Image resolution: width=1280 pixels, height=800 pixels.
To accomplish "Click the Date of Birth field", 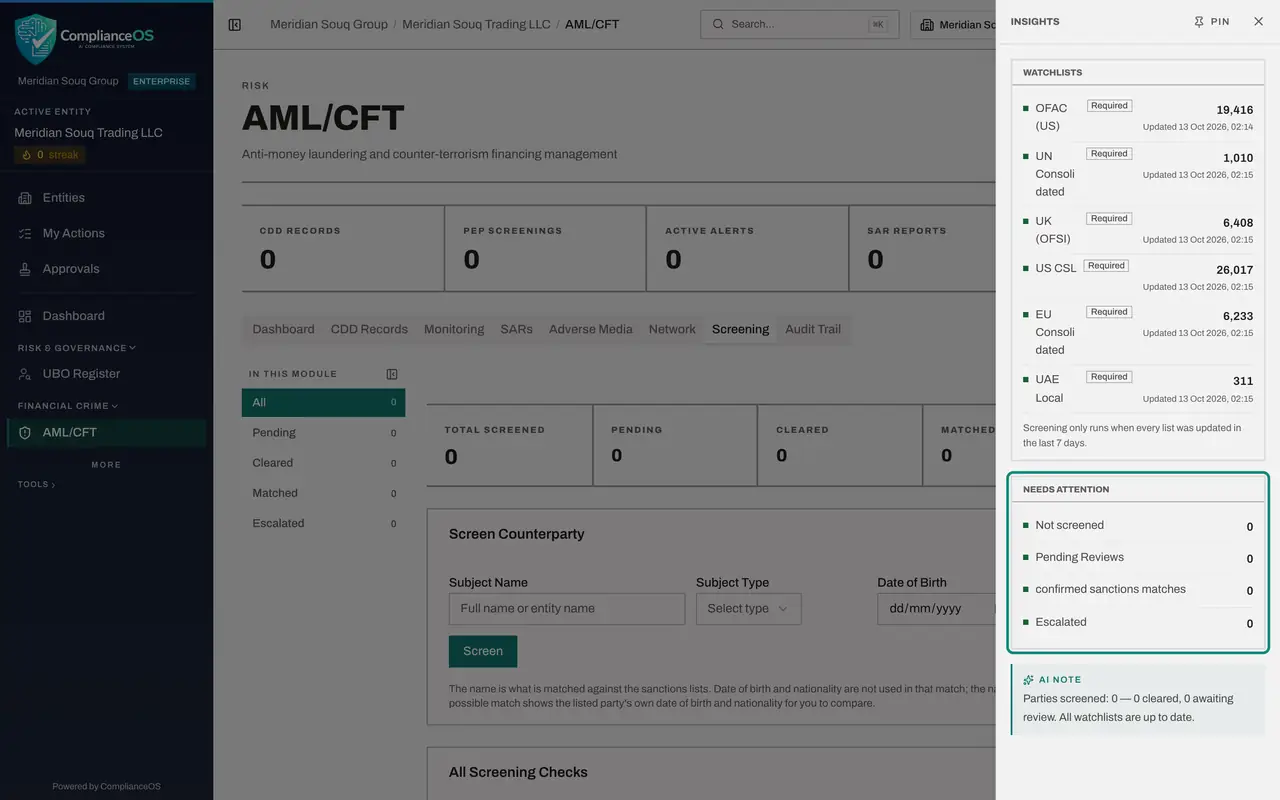I will pos(936,609).
